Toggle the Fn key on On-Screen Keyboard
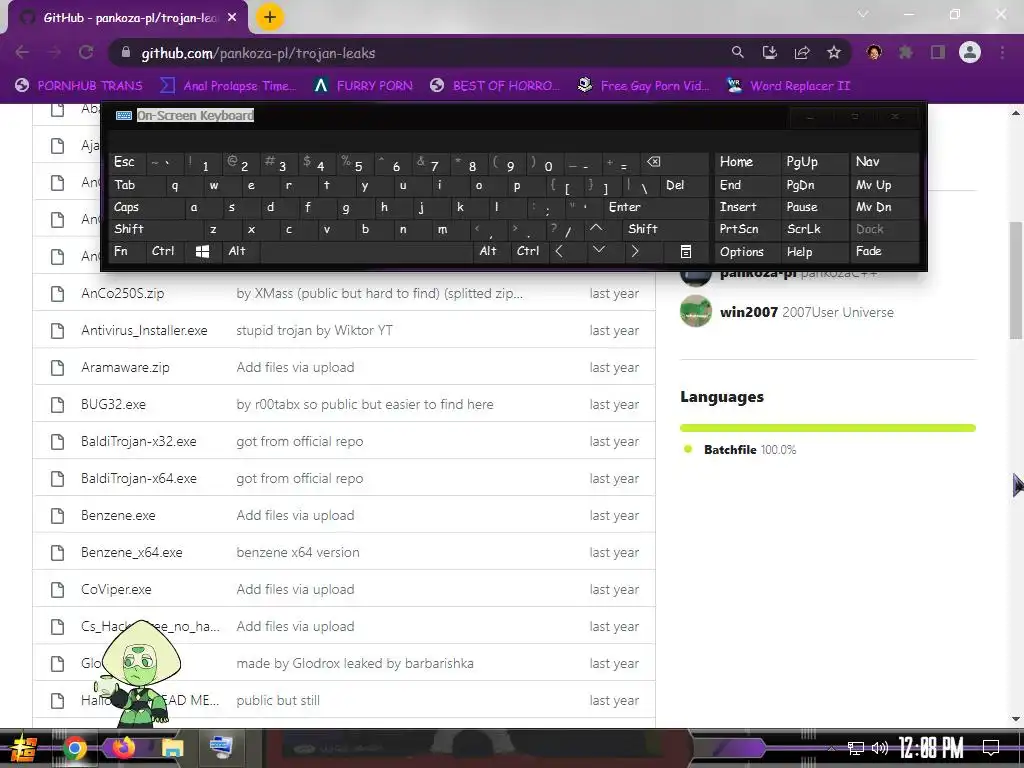The image size is (1024, 768). click(127, 251)
